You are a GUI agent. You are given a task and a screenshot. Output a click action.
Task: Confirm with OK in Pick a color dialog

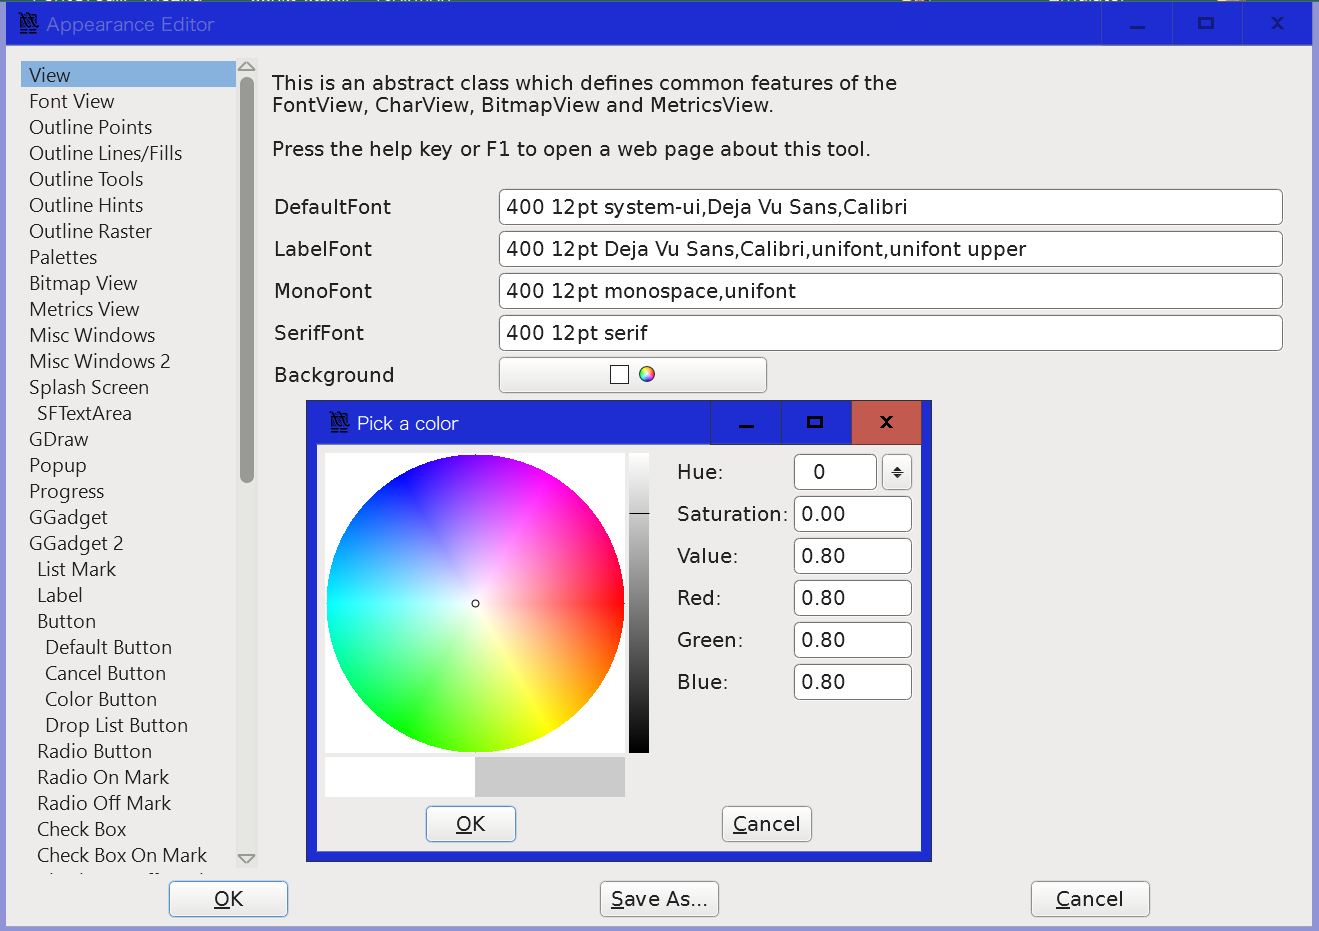pyautogui.click(x=470, y=823)
